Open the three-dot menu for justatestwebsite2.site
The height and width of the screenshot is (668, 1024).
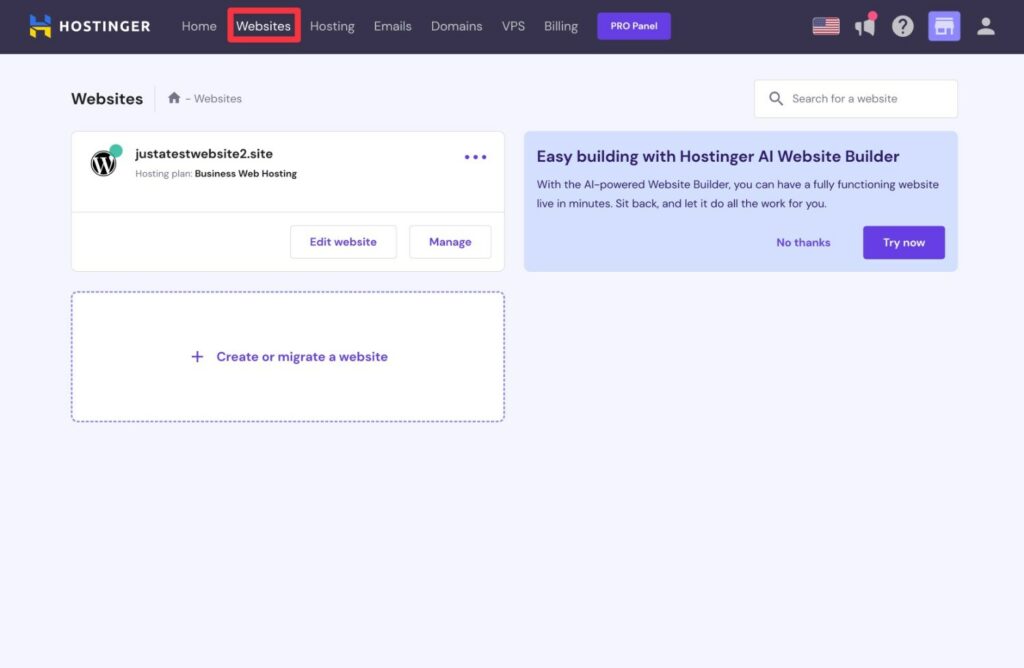pyautogui.click(x=475, y=157)
